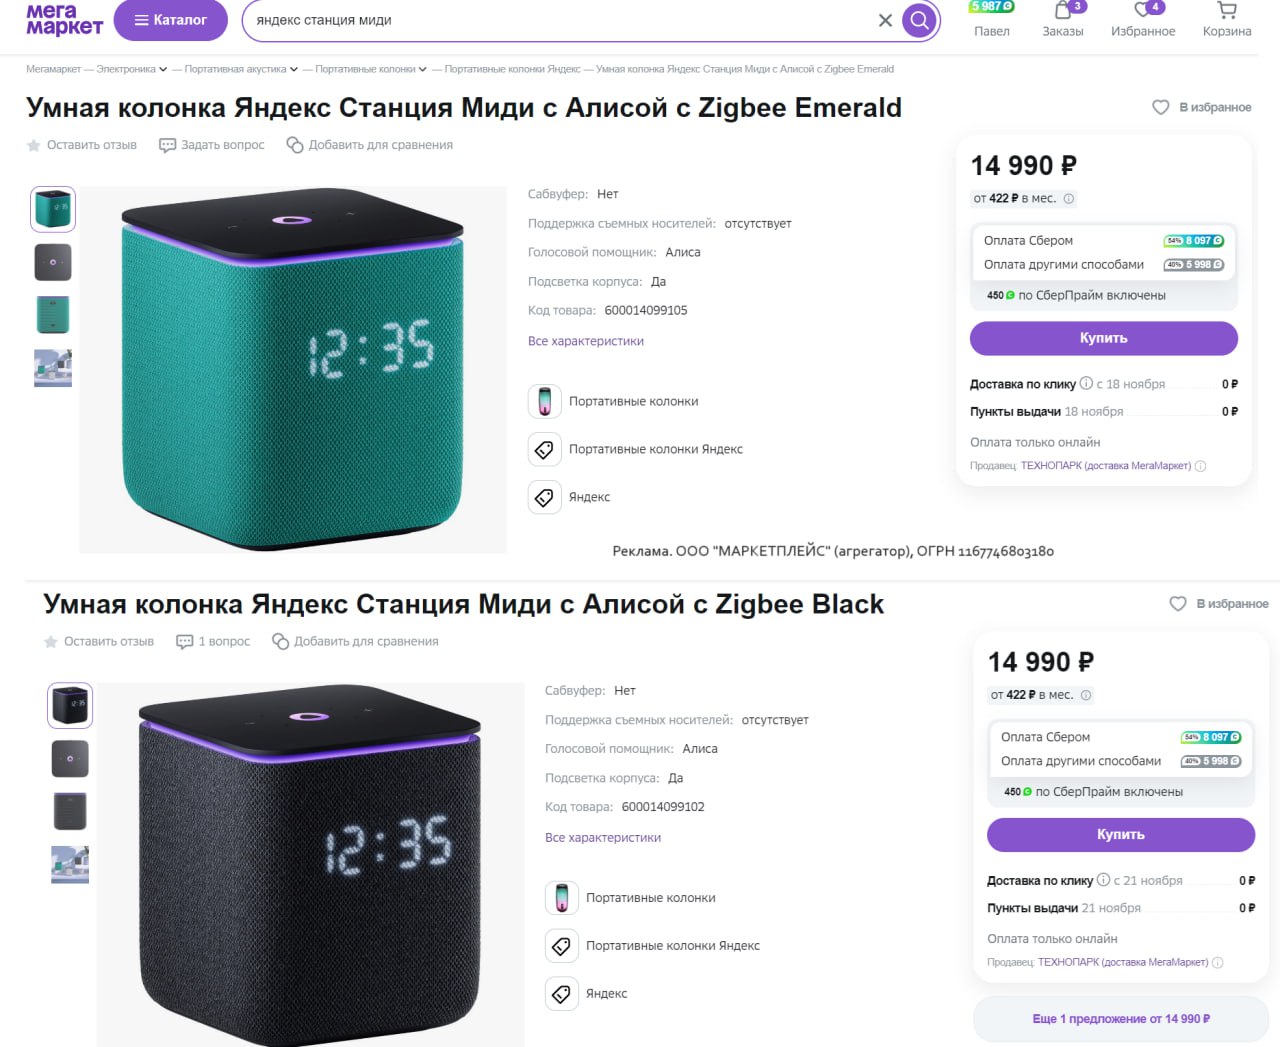
Task: Click Задать вопрос speech bubble icon
Action: click(167, 145)
